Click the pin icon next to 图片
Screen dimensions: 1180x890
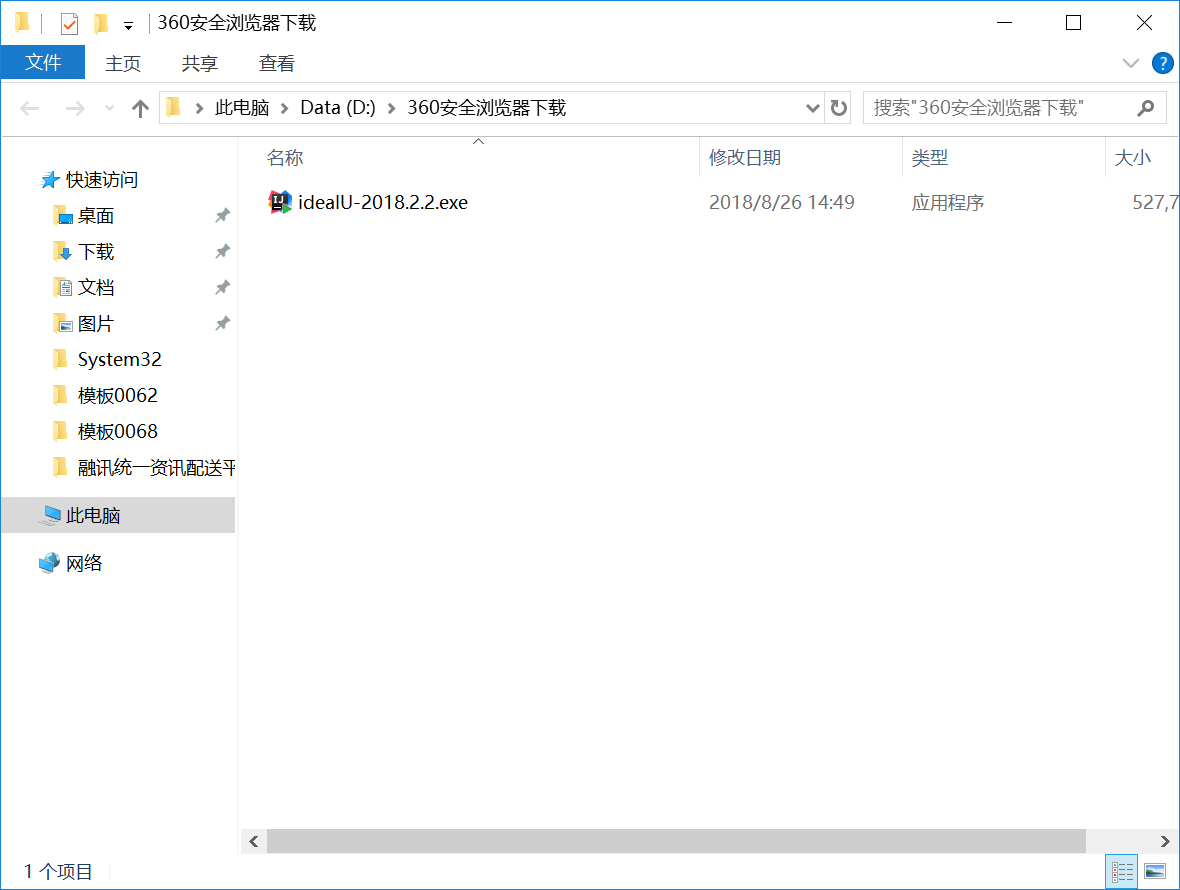(222, 323)
